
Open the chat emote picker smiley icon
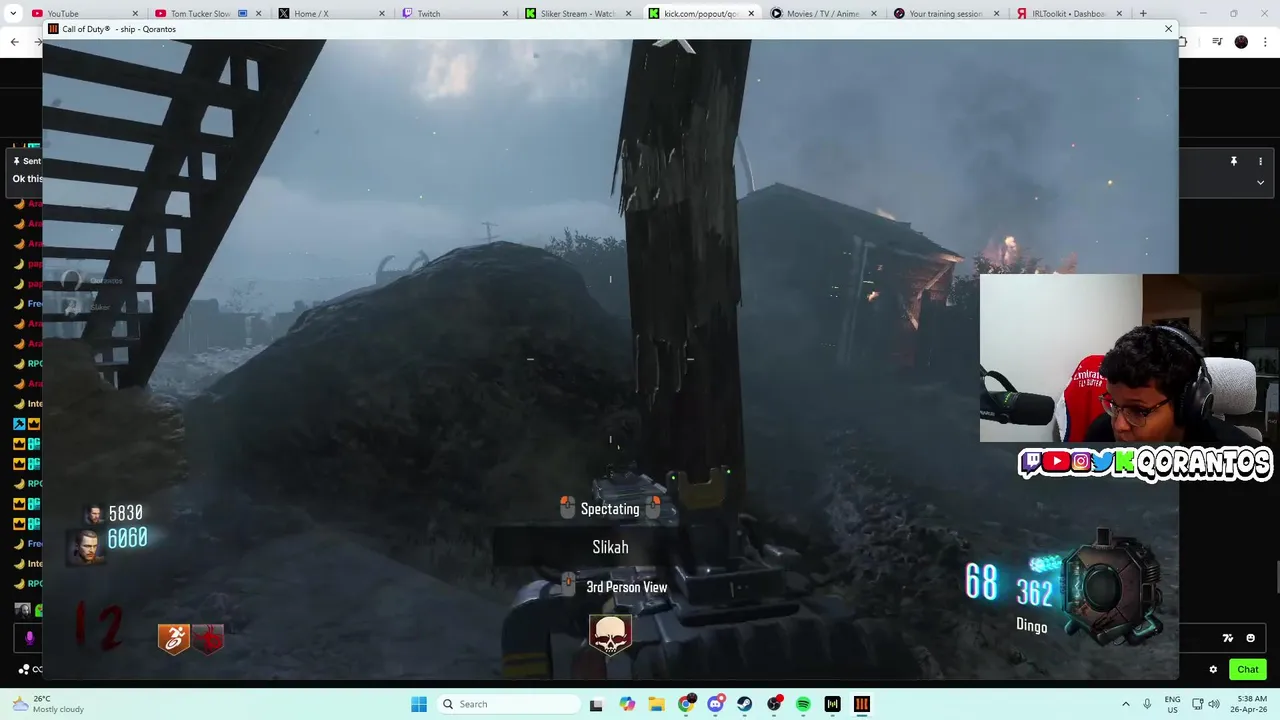[1250, 638]
